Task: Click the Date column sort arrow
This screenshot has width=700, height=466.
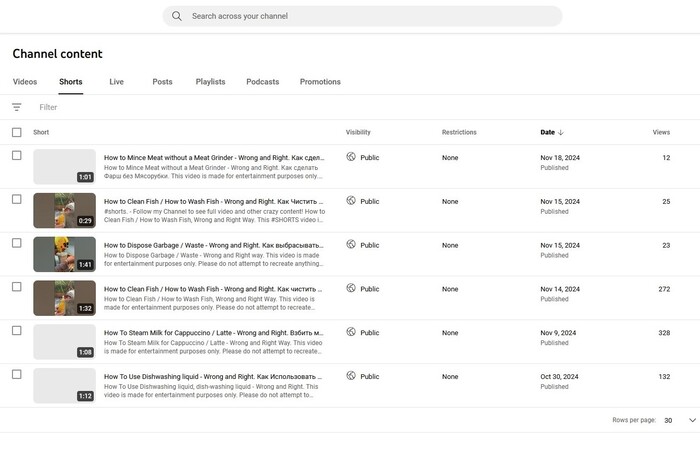Action: click(561, 132)
